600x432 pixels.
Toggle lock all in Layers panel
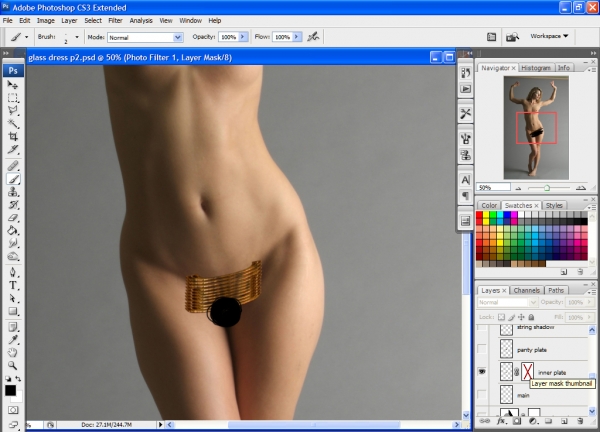coord(531,317)
